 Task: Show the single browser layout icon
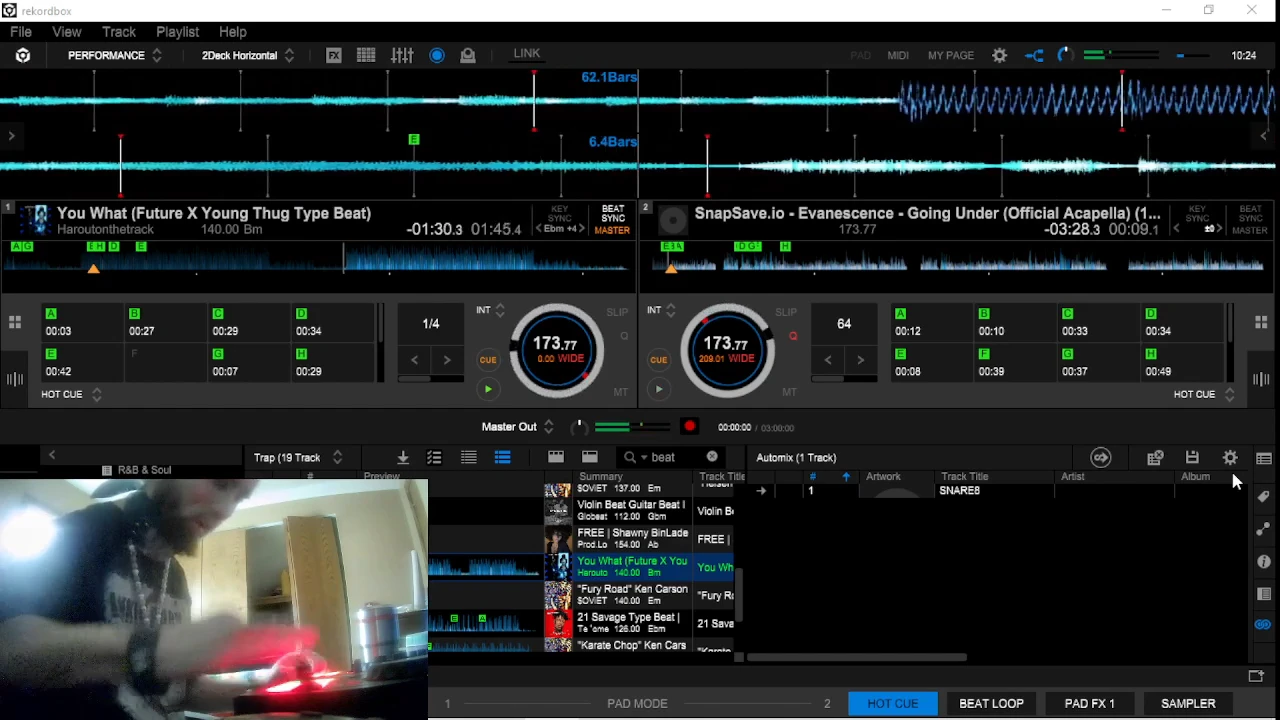[590, 457]
